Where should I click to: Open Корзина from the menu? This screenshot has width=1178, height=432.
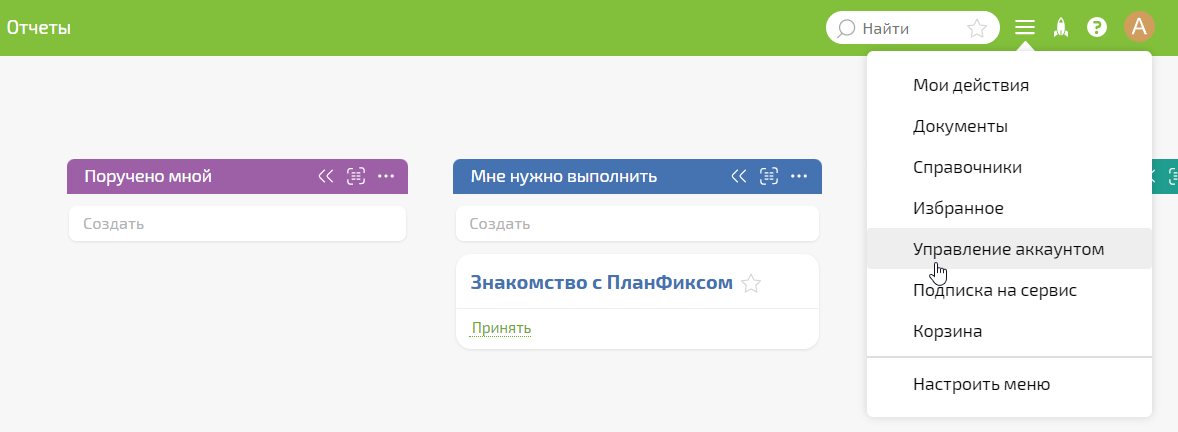(x=947, y=331)
